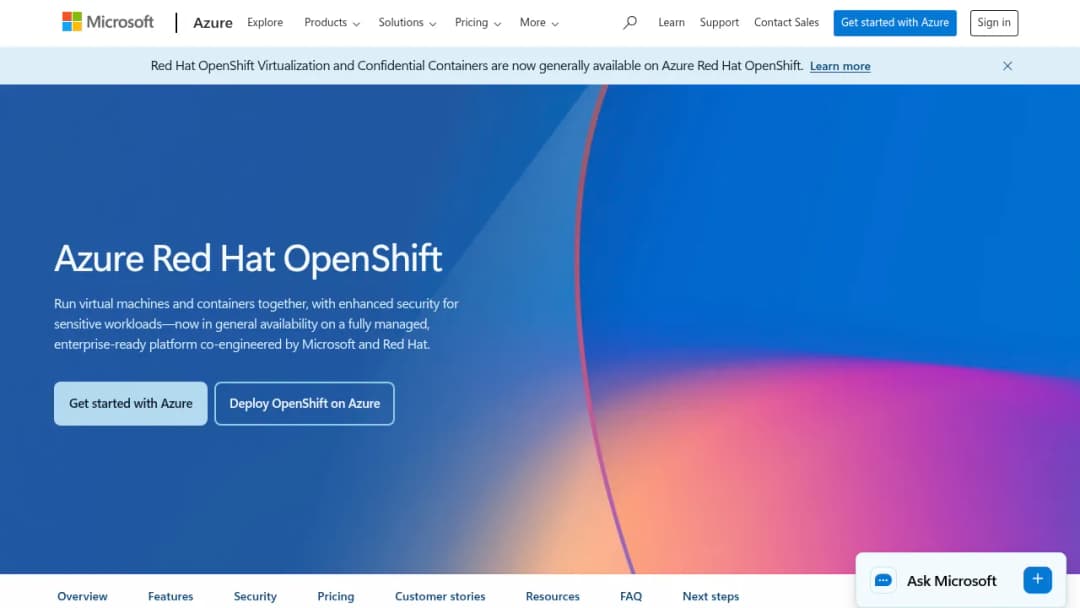This screenshot has height=608, width=1080.
Task: Click the Ask Microsoft chat bubble icon
Action: tap(883, 580)
